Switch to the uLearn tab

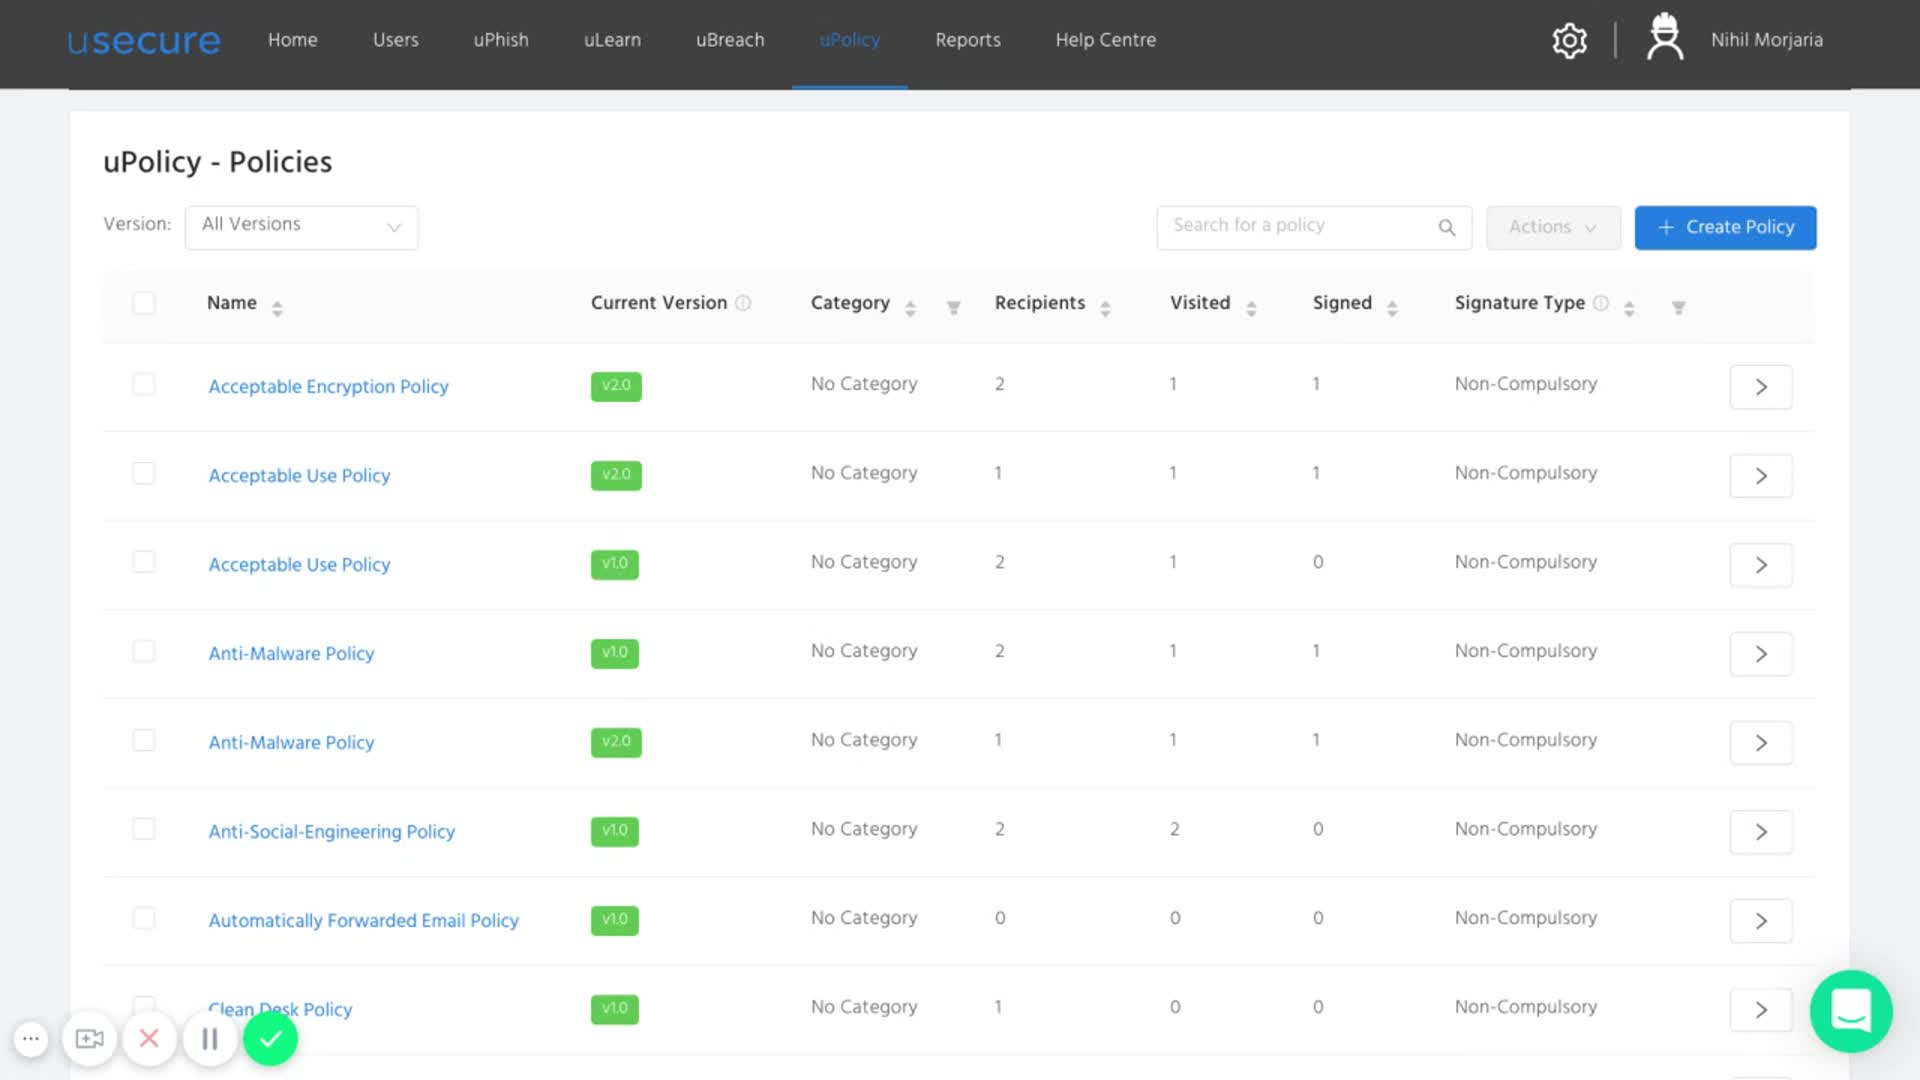click(612, 40)
